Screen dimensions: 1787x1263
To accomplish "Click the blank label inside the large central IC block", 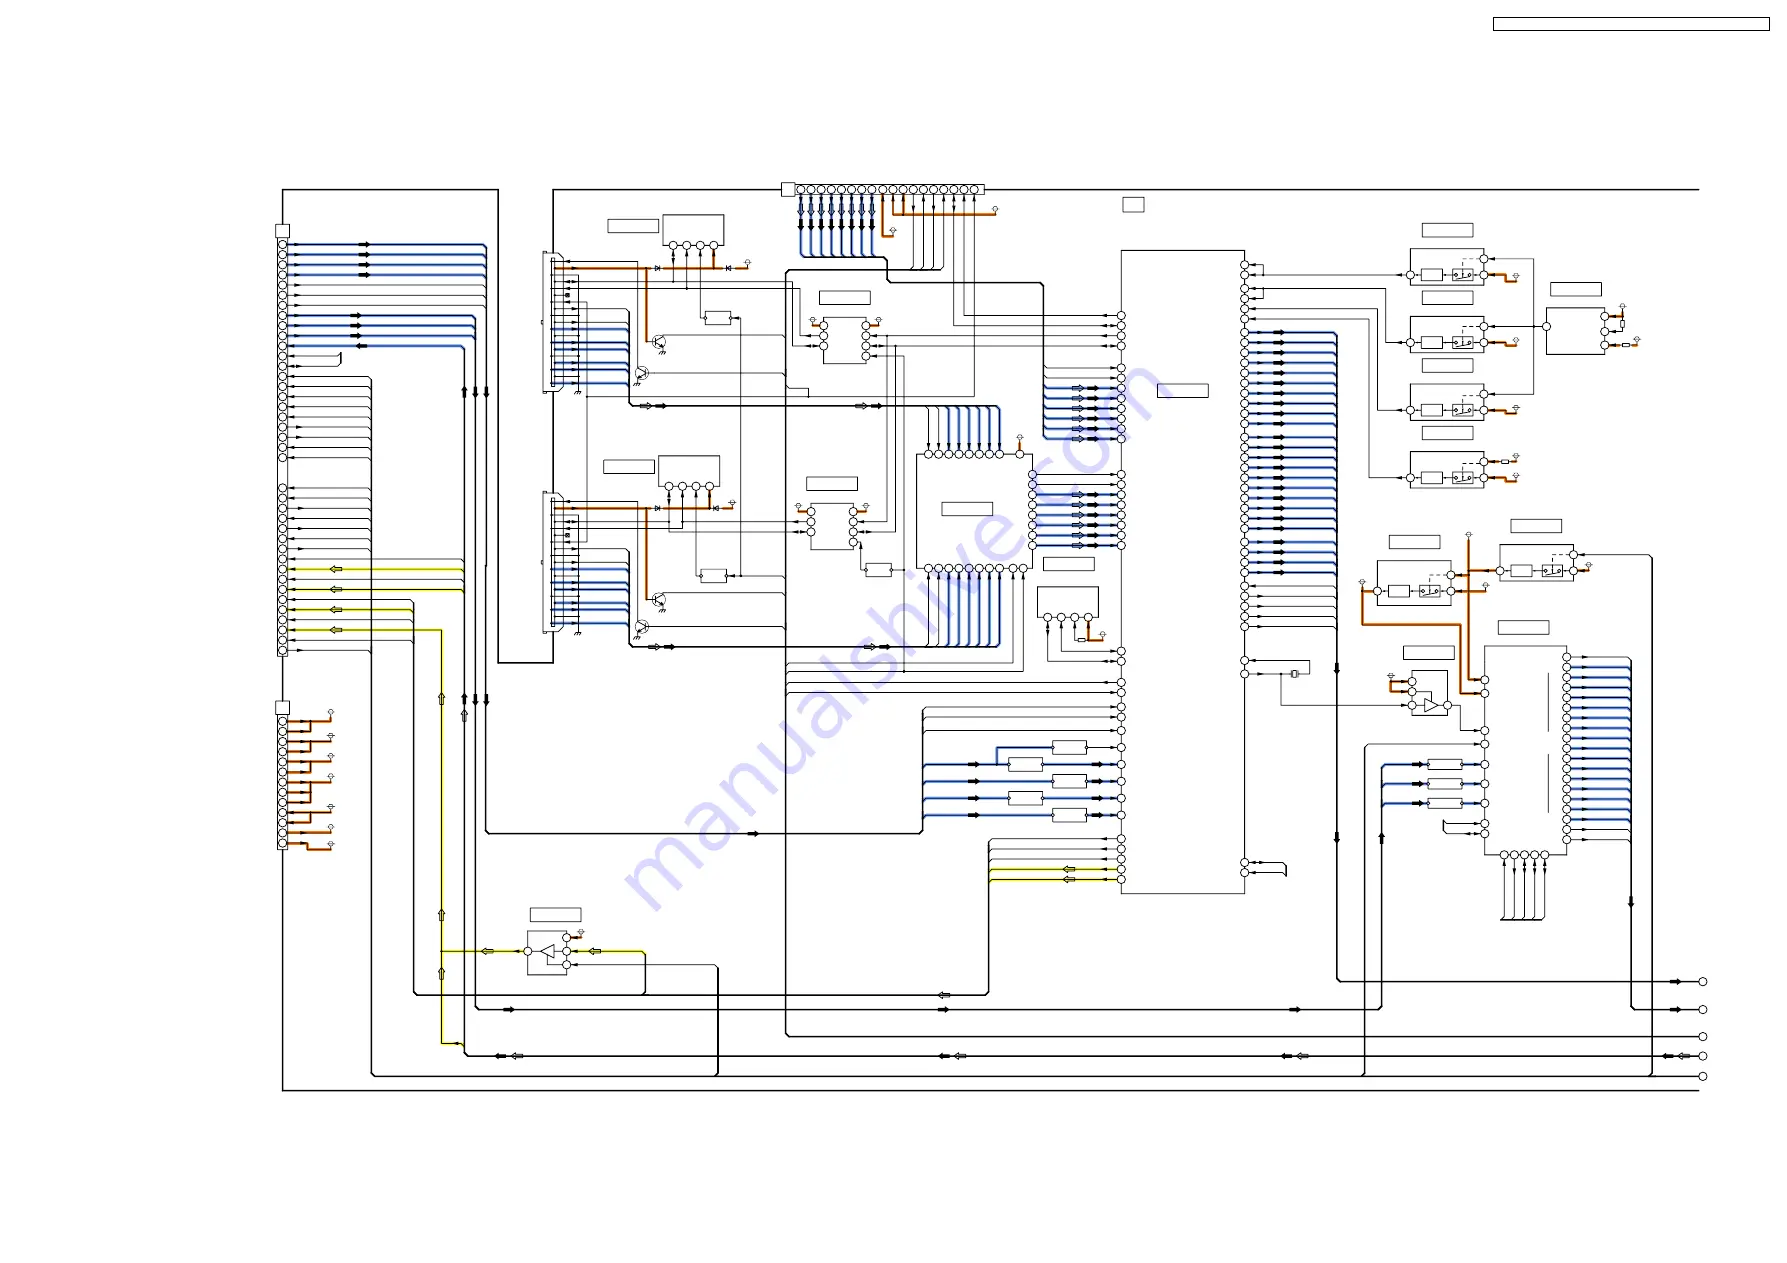I will click(1182, 391).
